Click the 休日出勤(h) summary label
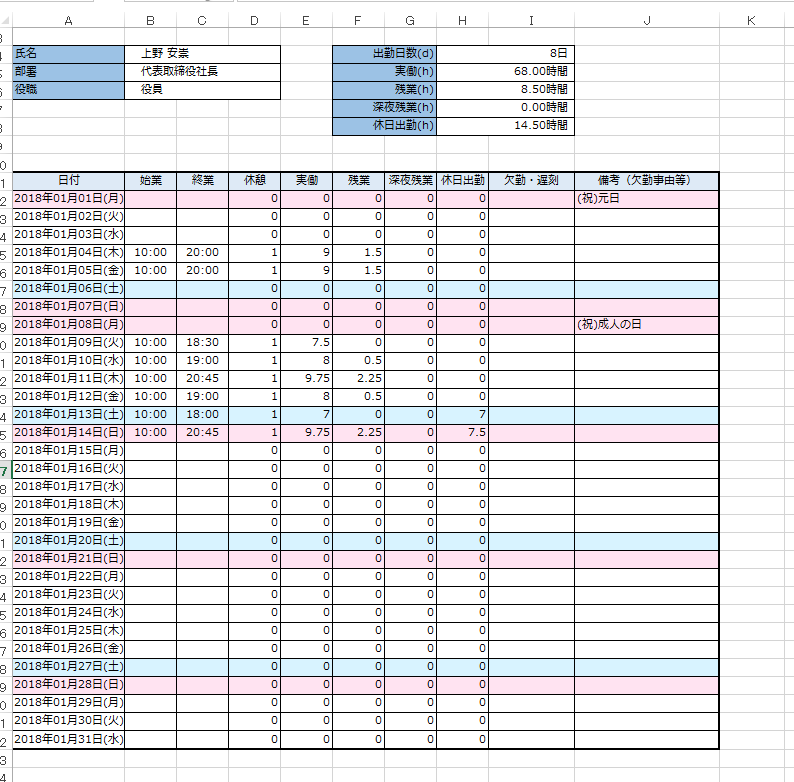Image resolution: width=794 pixels, height=782 pixels. 384,126
